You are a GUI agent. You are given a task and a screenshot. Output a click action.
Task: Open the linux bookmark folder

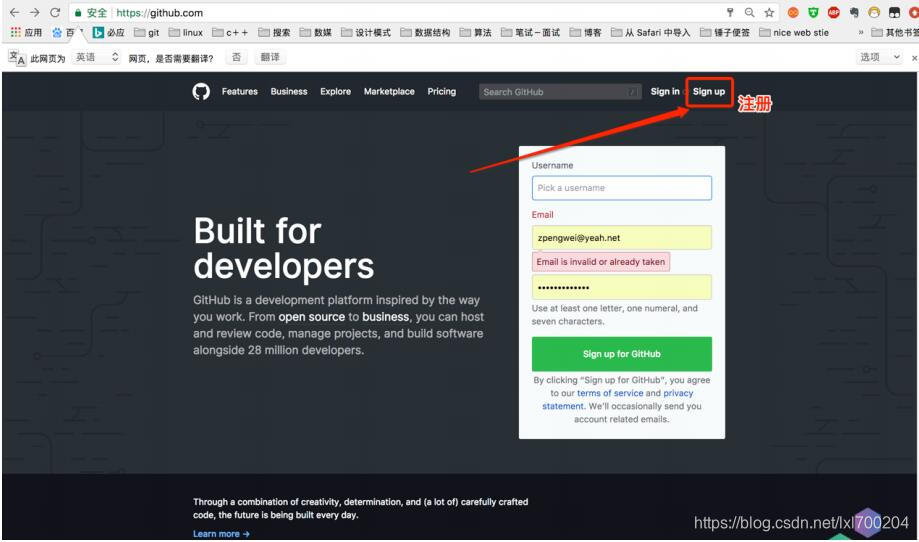[x=186, y=32]
